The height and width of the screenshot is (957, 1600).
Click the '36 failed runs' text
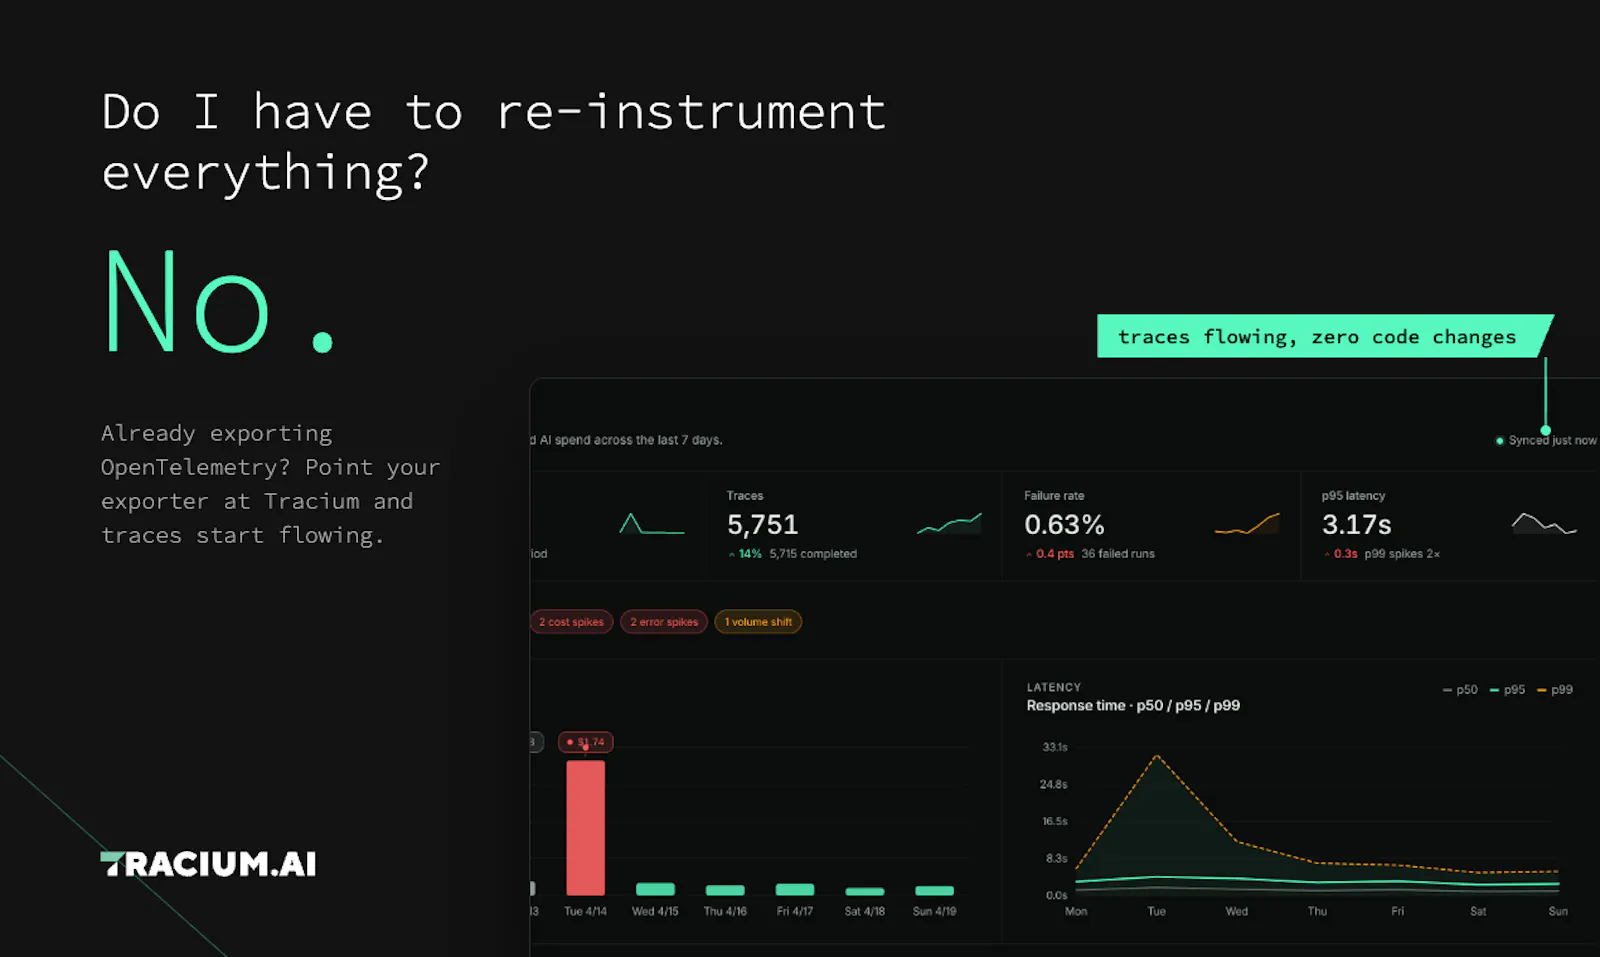1118,554
